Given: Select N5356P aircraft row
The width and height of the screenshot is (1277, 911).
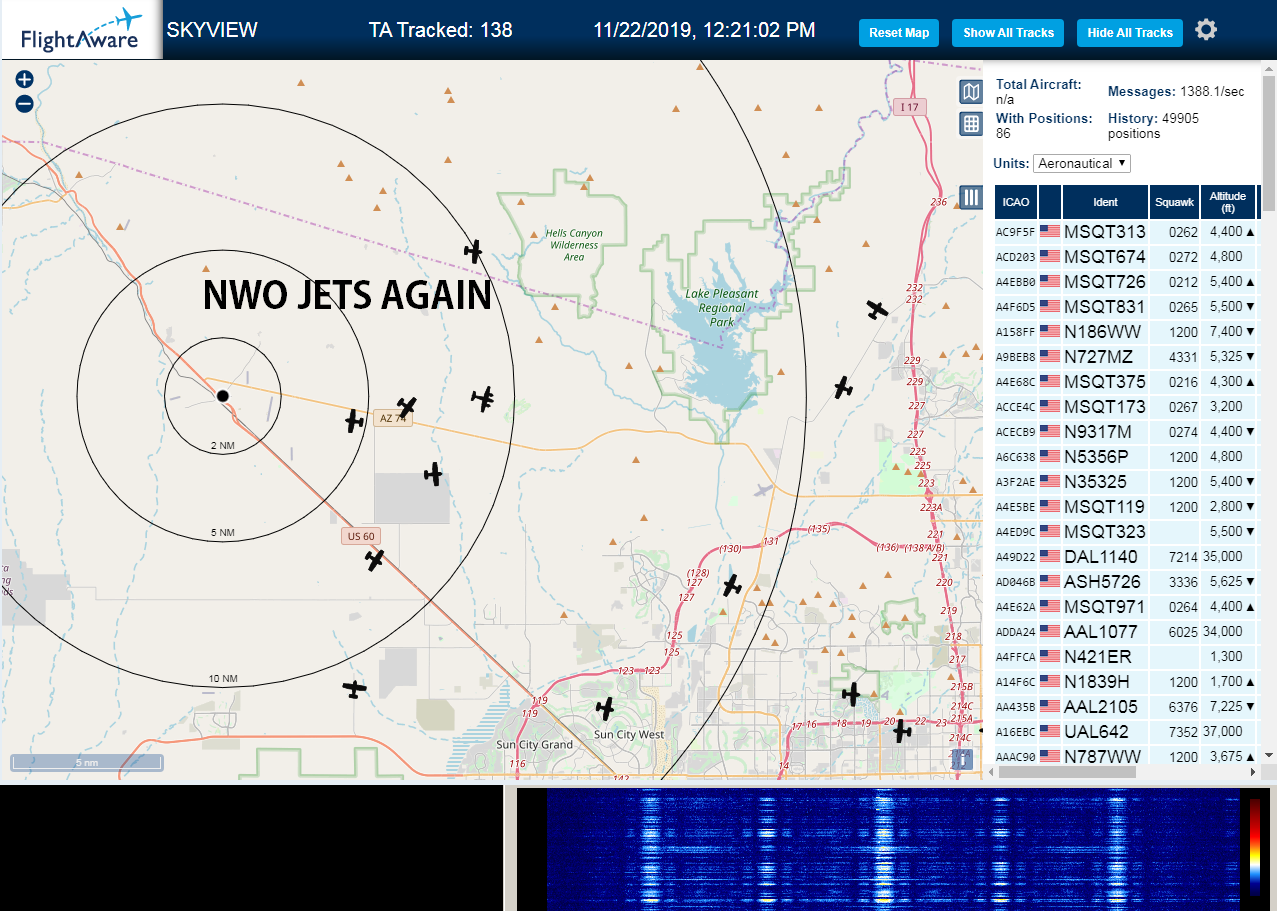Looking at the screenshot, I should 1125,457.
